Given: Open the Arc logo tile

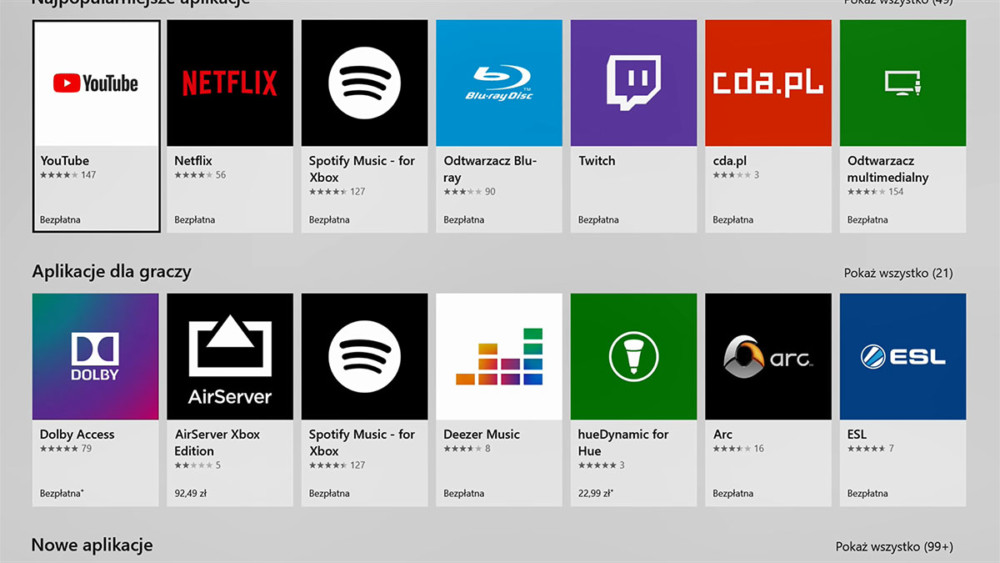Looking at the screenshot, I should click(768, 356).
